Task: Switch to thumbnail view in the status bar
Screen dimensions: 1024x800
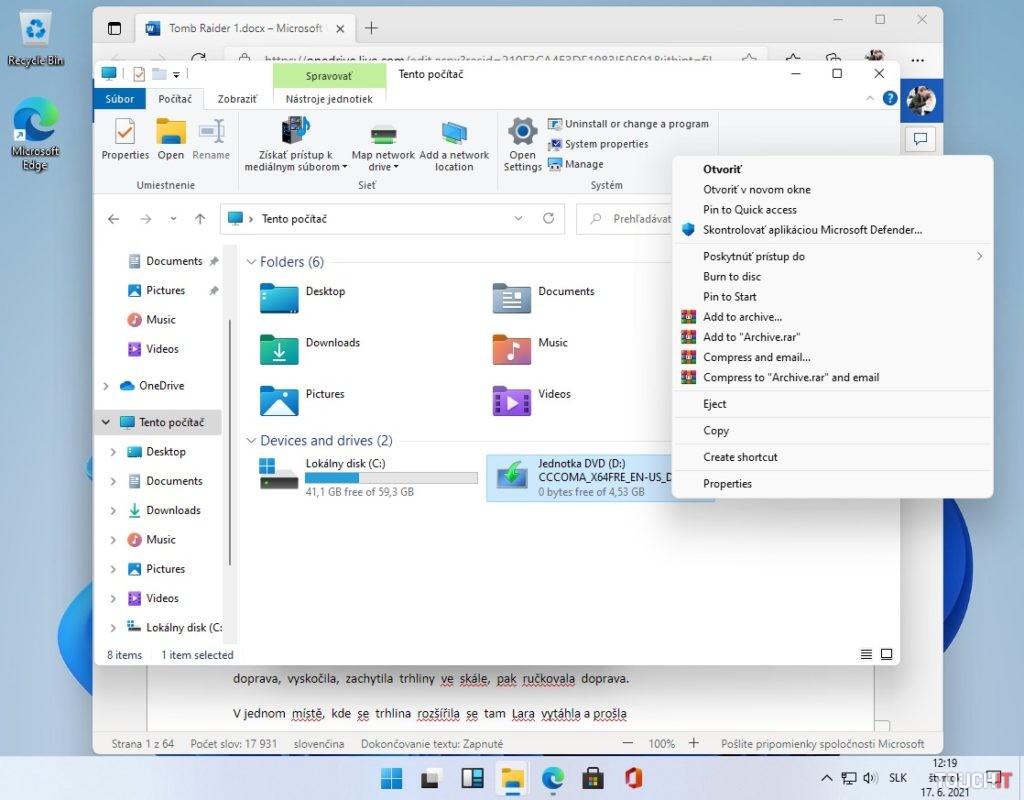Action: tap(886, 654)
